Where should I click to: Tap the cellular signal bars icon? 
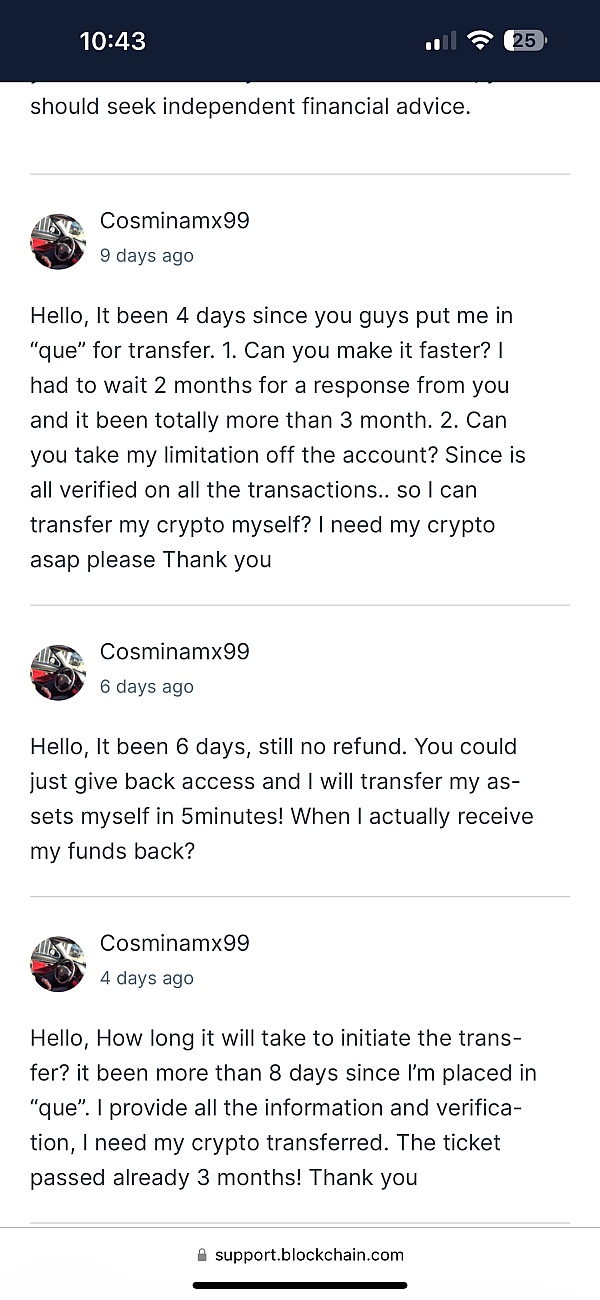coord(440,41)
